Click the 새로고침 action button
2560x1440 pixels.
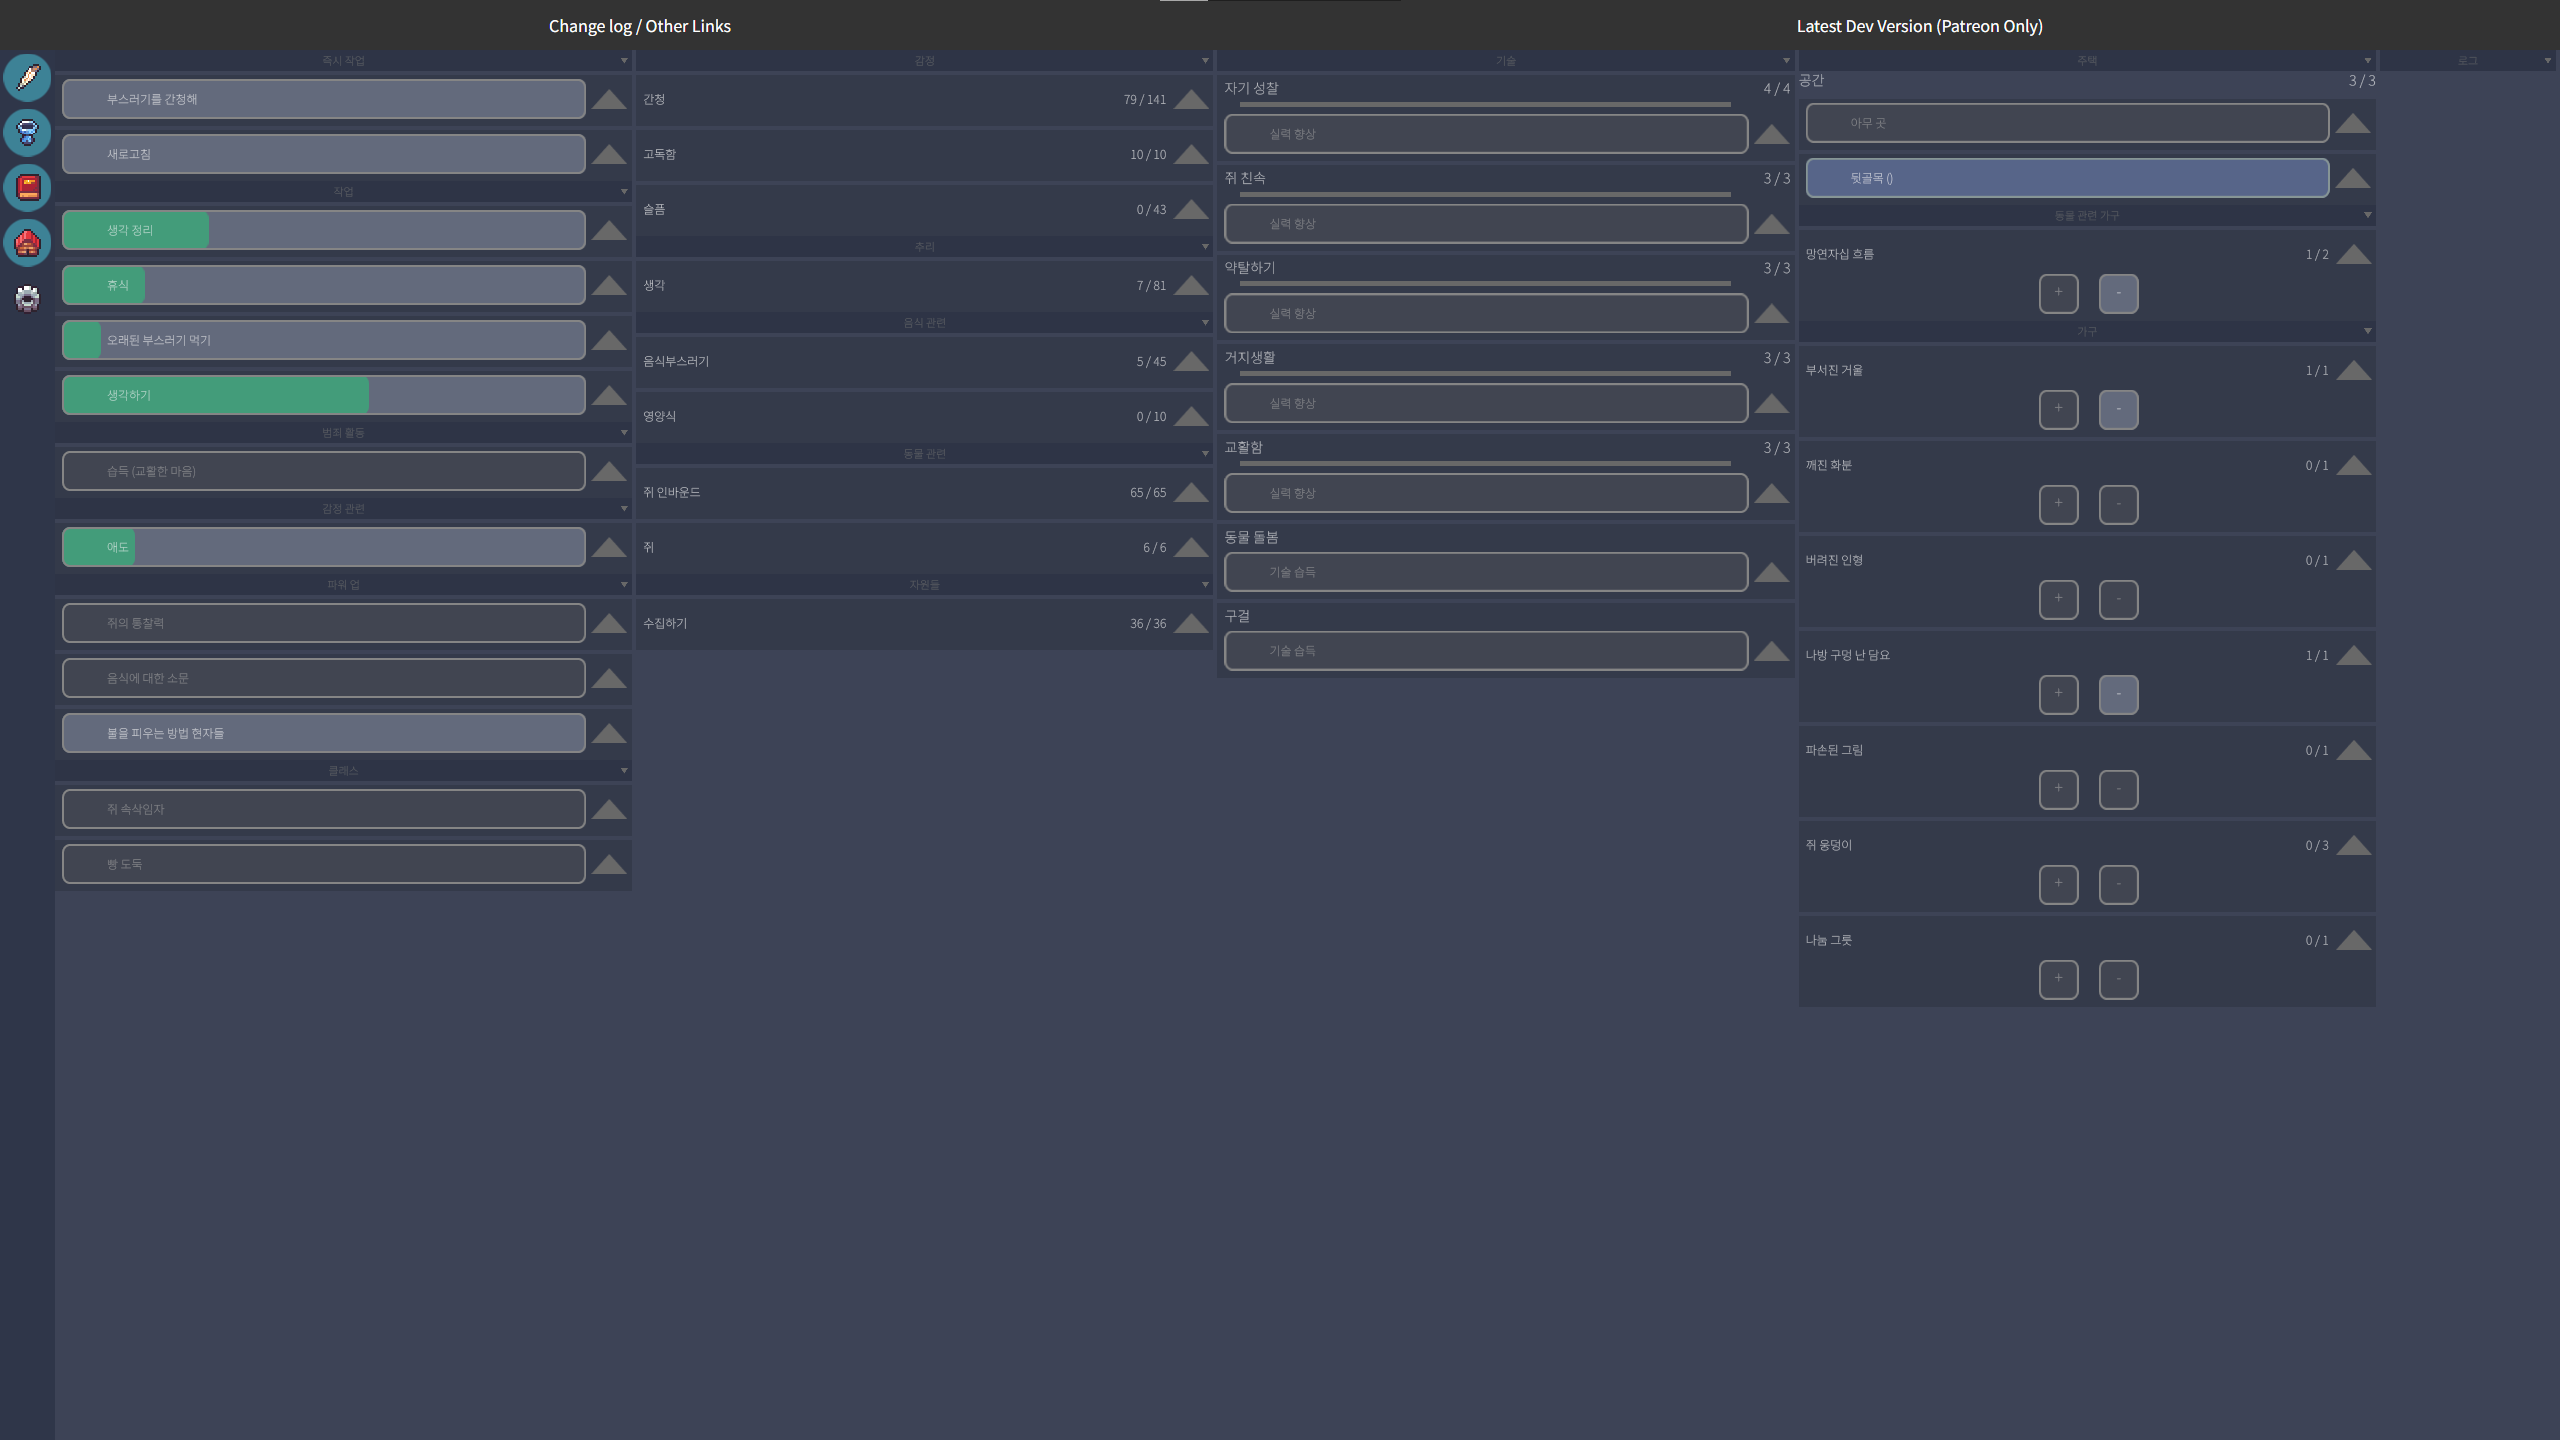(x=323, y=154)
